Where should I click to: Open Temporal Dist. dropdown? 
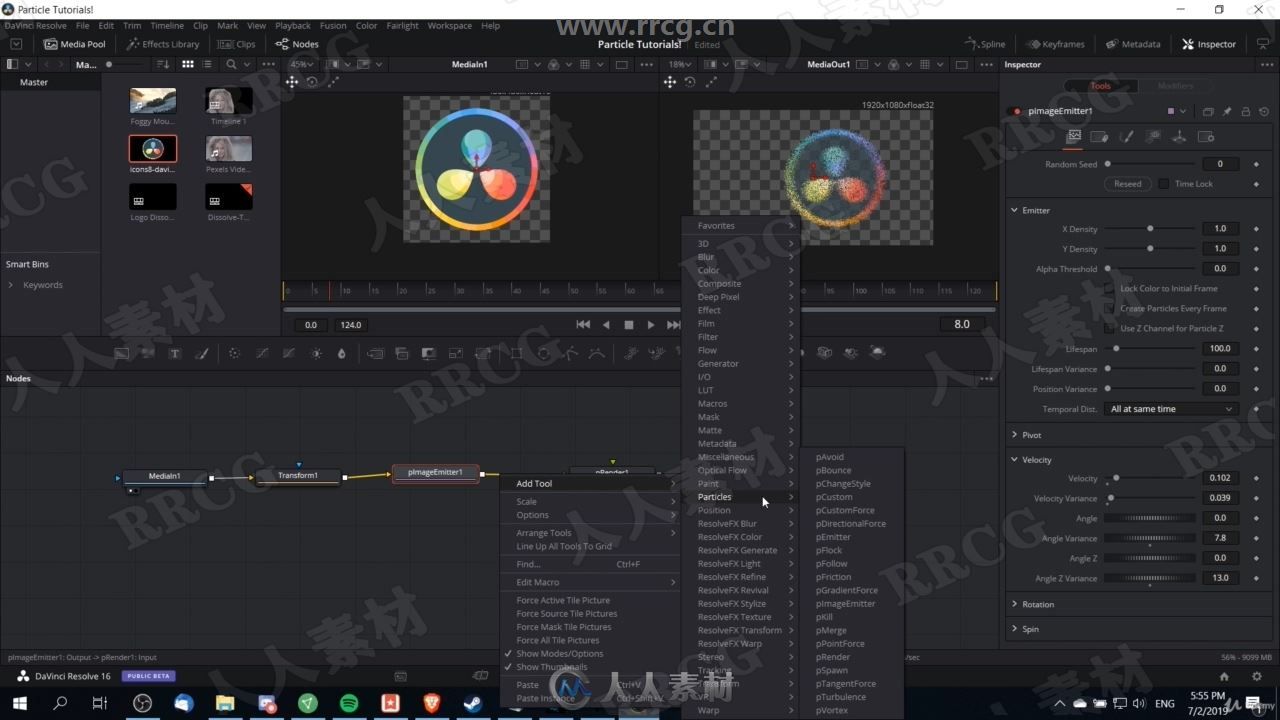tap(1171, 409)
